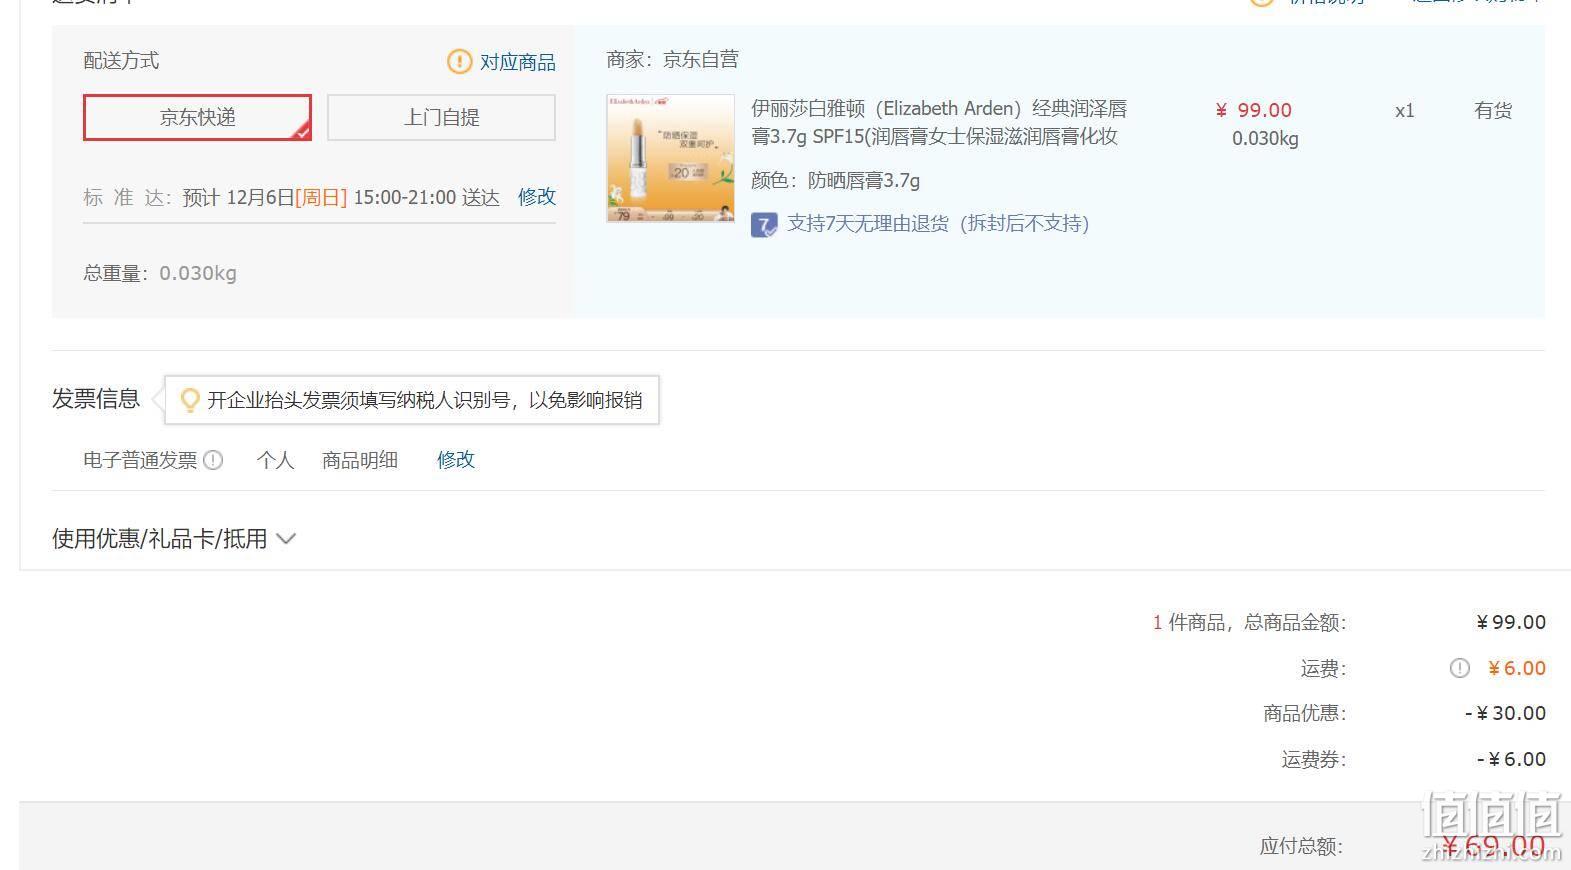Click 修改 for invoice information

click(456, 460)
